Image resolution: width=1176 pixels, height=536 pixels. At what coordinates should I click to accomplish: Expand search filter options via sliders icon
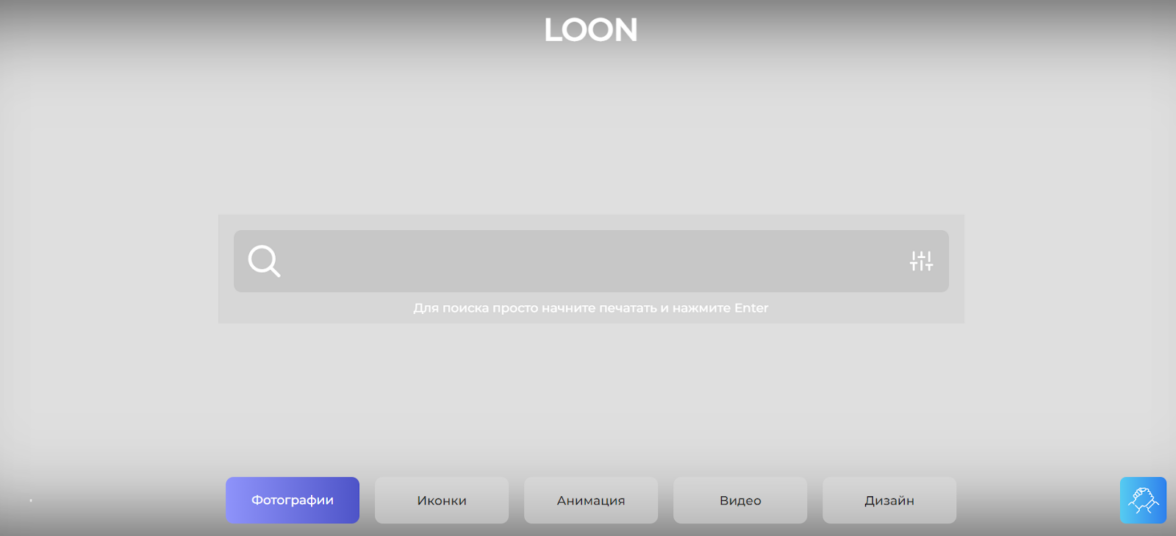921,261
